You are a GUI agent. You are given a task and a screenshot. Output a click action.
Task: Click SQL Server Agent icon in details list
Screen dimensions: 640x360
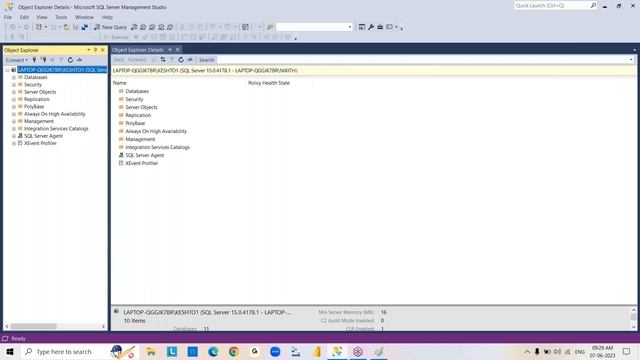point(121,155)
